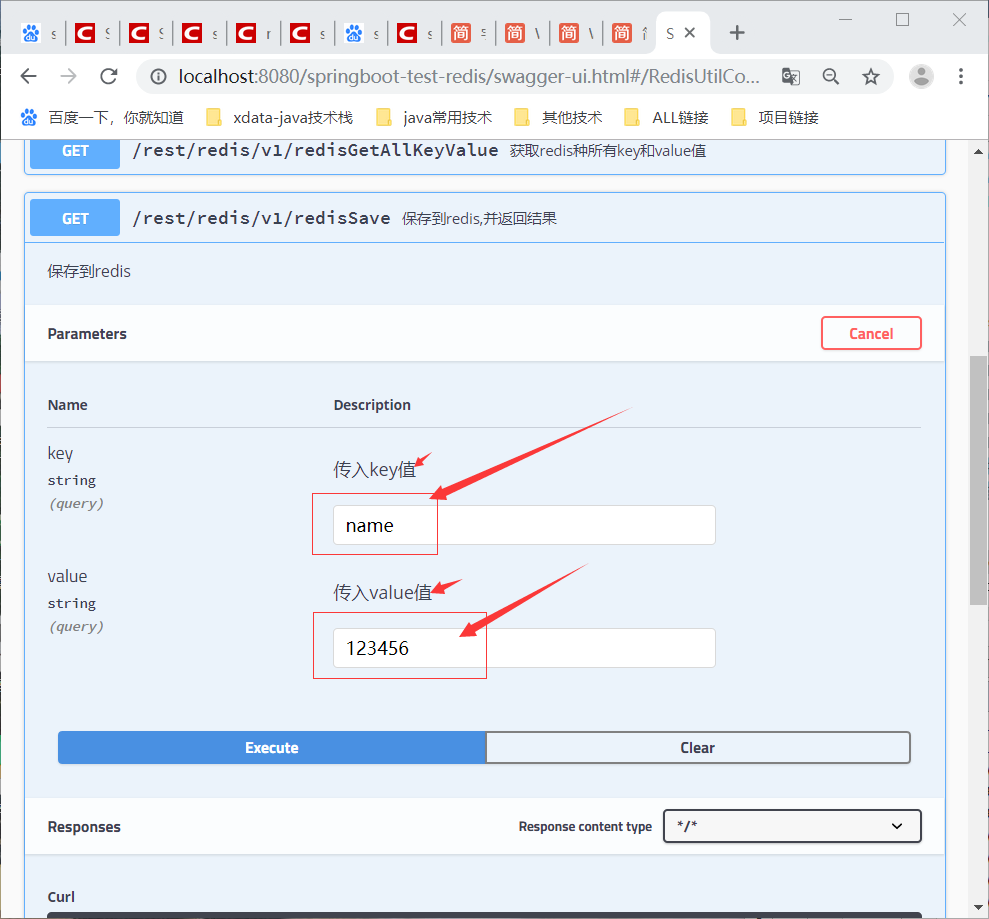
Task: Switch to the last 简 icon tab
Action: pyautogui.click(x=629, y=33)
